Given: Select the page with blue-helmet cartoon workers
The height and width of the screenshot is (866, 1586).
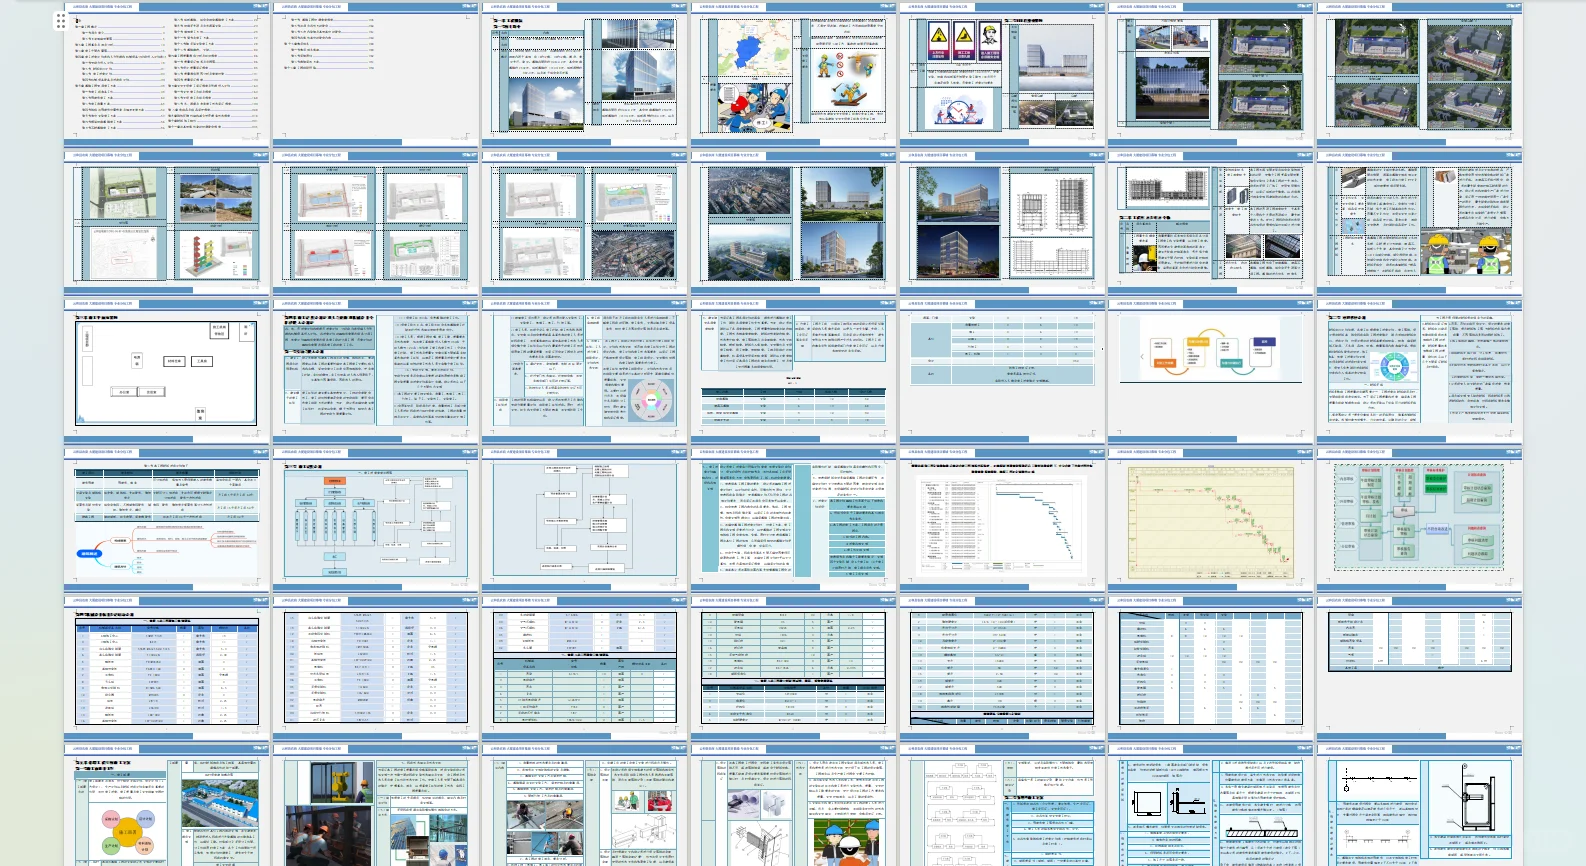Looking at the screenshot, I should [x=794, y=805].
